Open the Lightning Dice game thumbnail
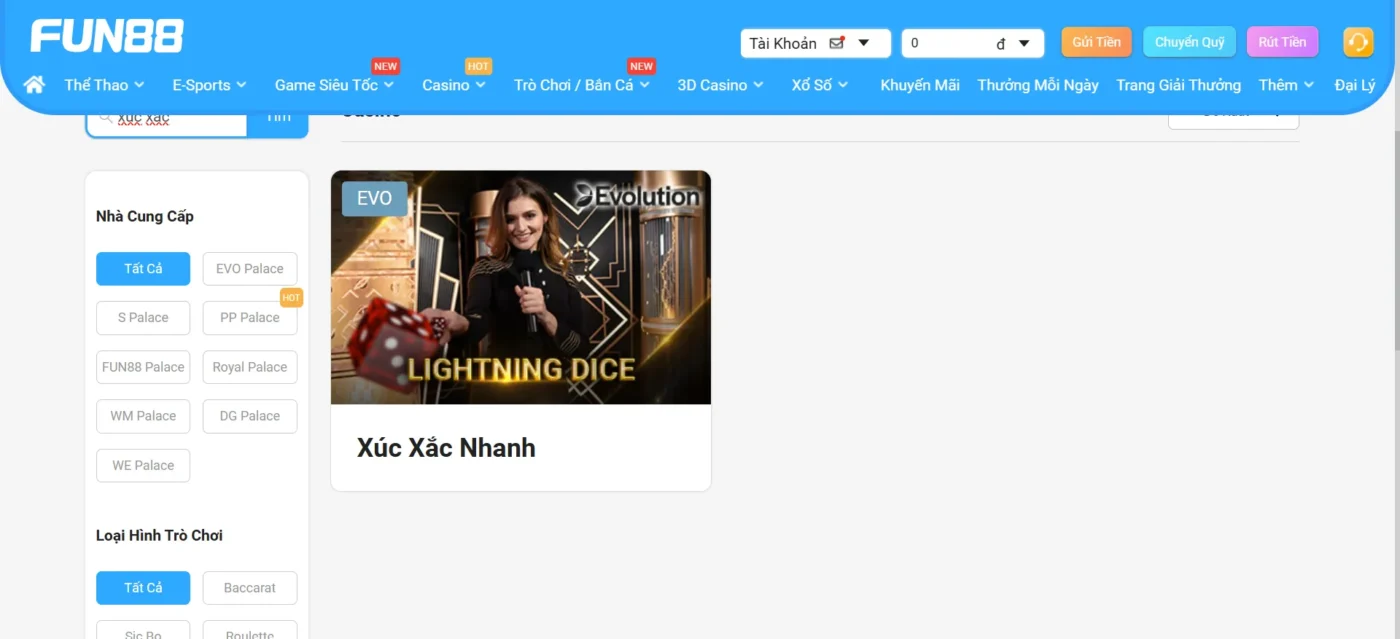Screen dimensions: 1400x639 (520, 288)
